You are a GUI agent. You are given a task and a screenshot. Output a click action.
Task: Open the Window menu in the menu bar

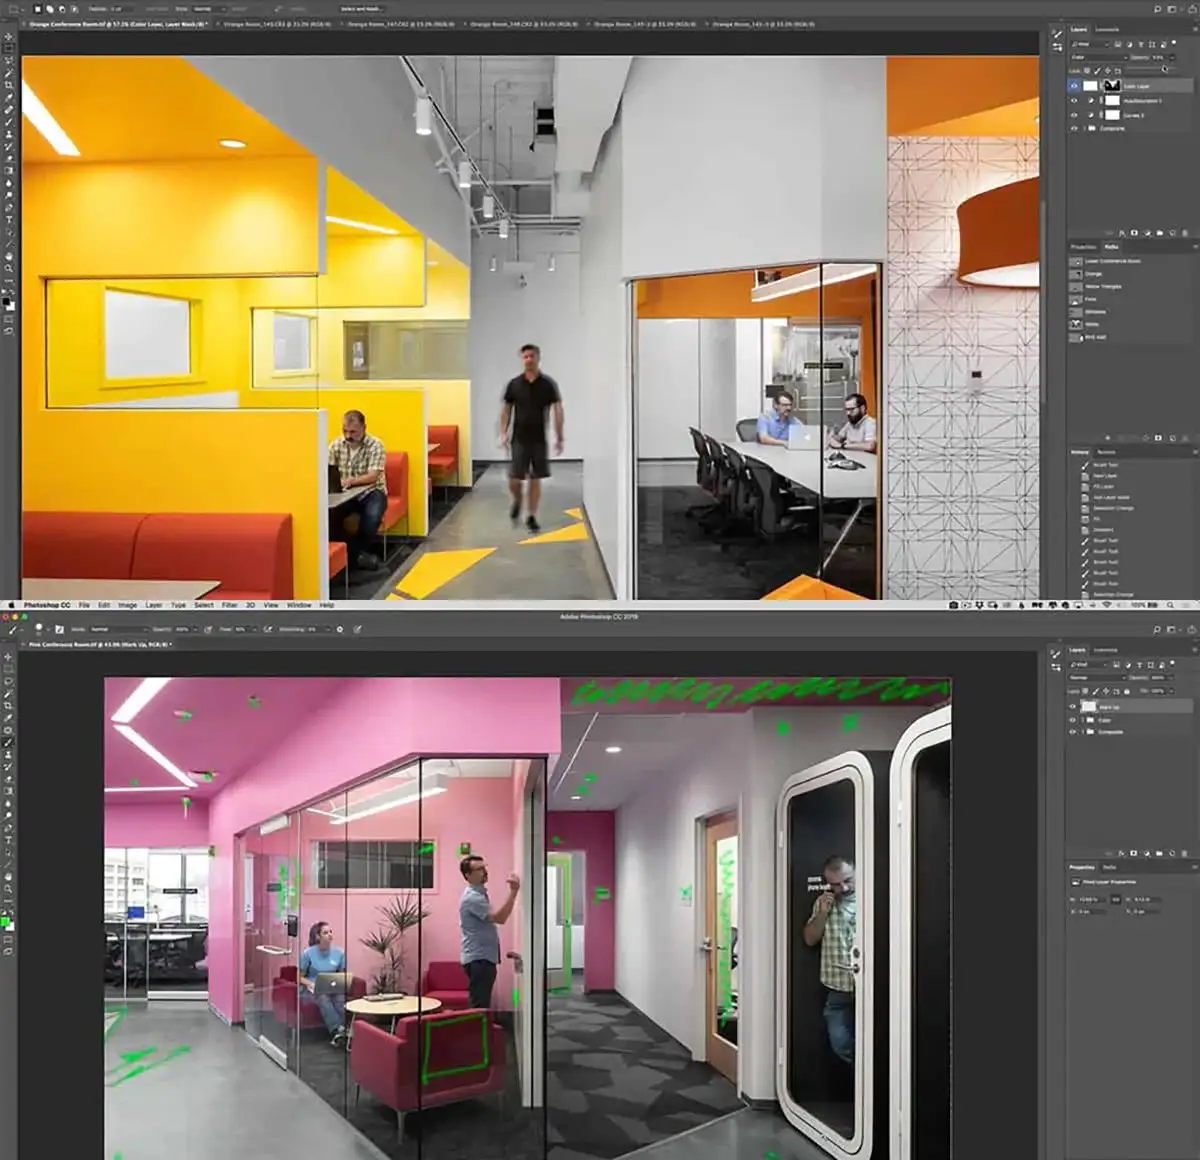[298, 605]
